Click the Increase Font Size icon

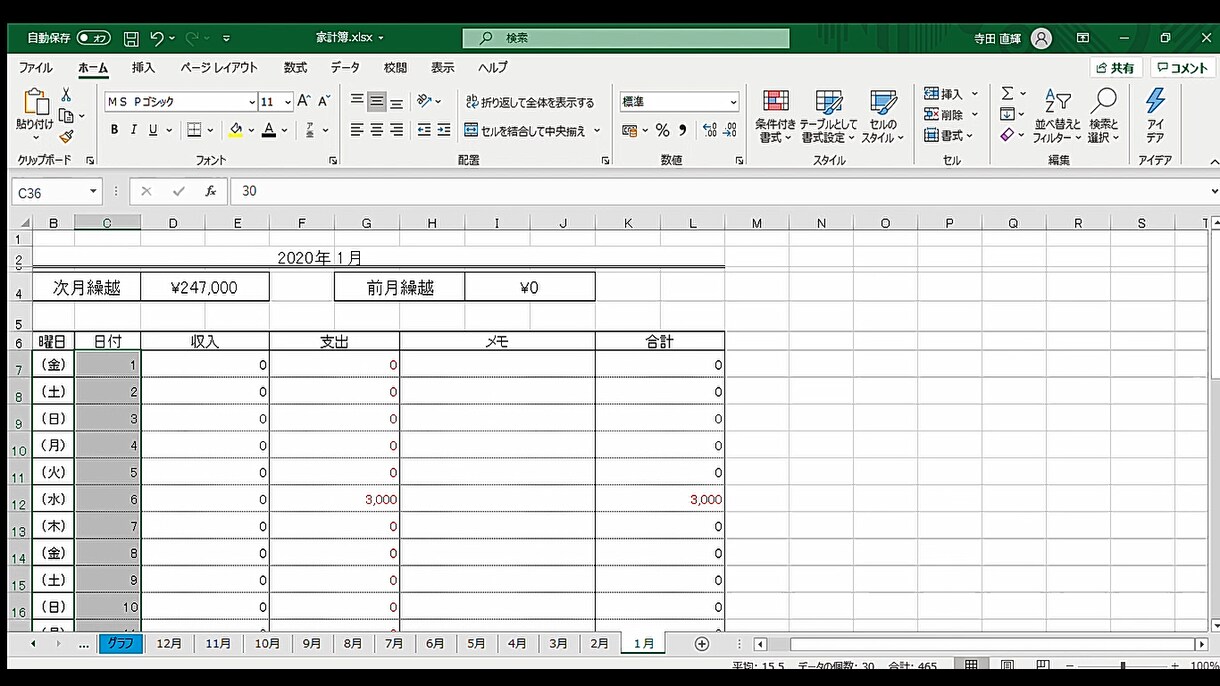pyautogui.click(x=304, y=102)
